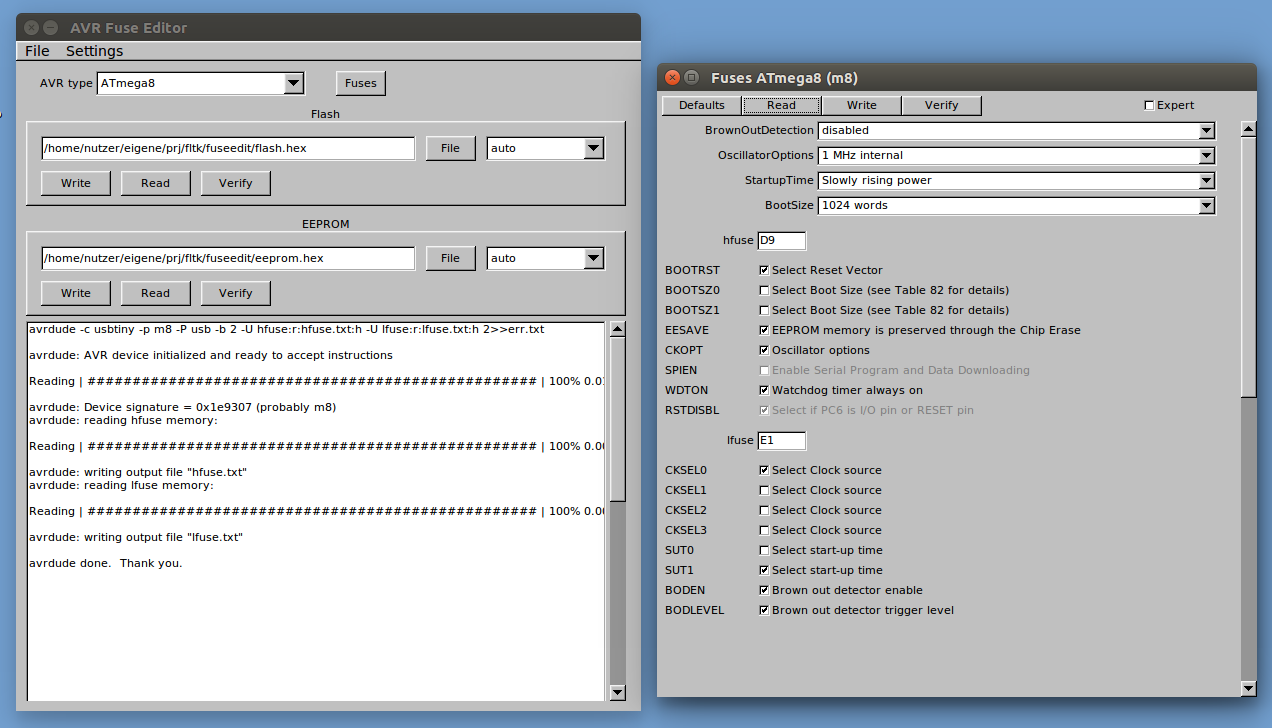Click the Write button in the Flash section
Viewport: 1272px width, 728px height.
click(76, 183)
